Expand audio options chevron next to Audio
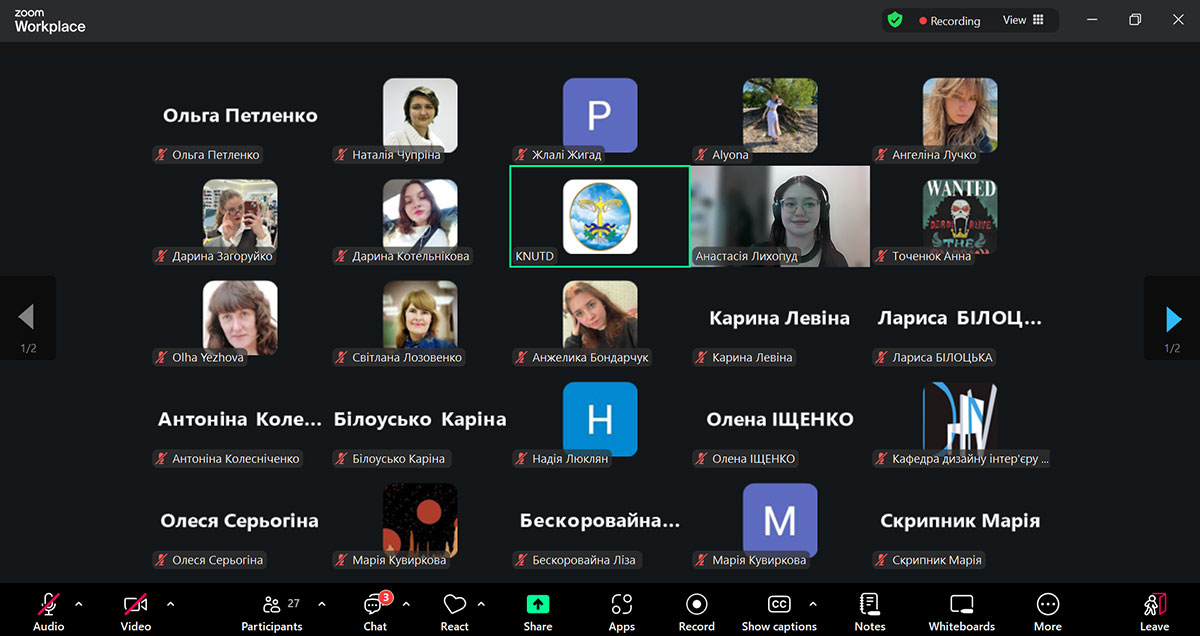 click(x=79, y=604)
